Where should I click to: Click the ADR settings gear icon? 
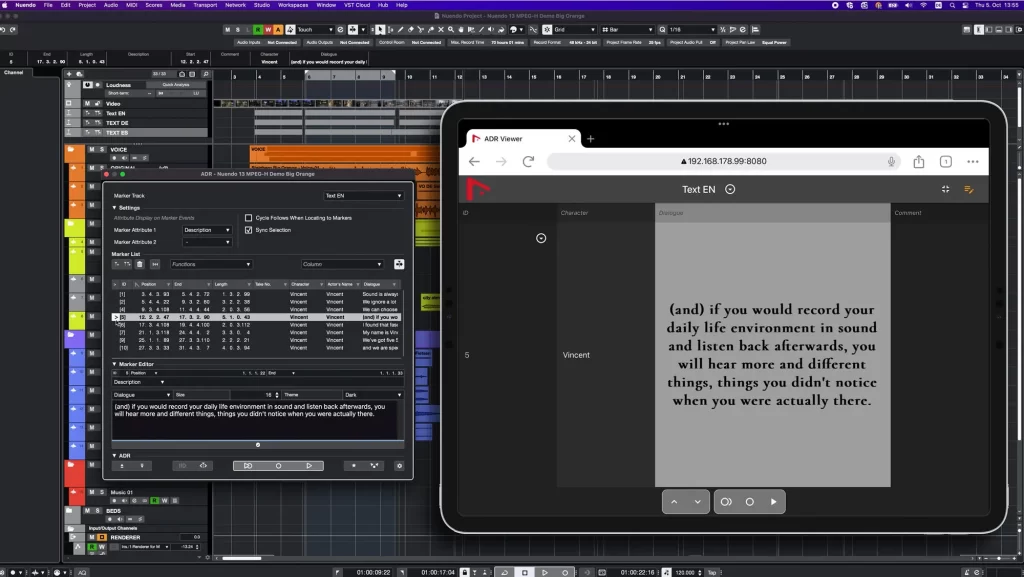[399, 465]
